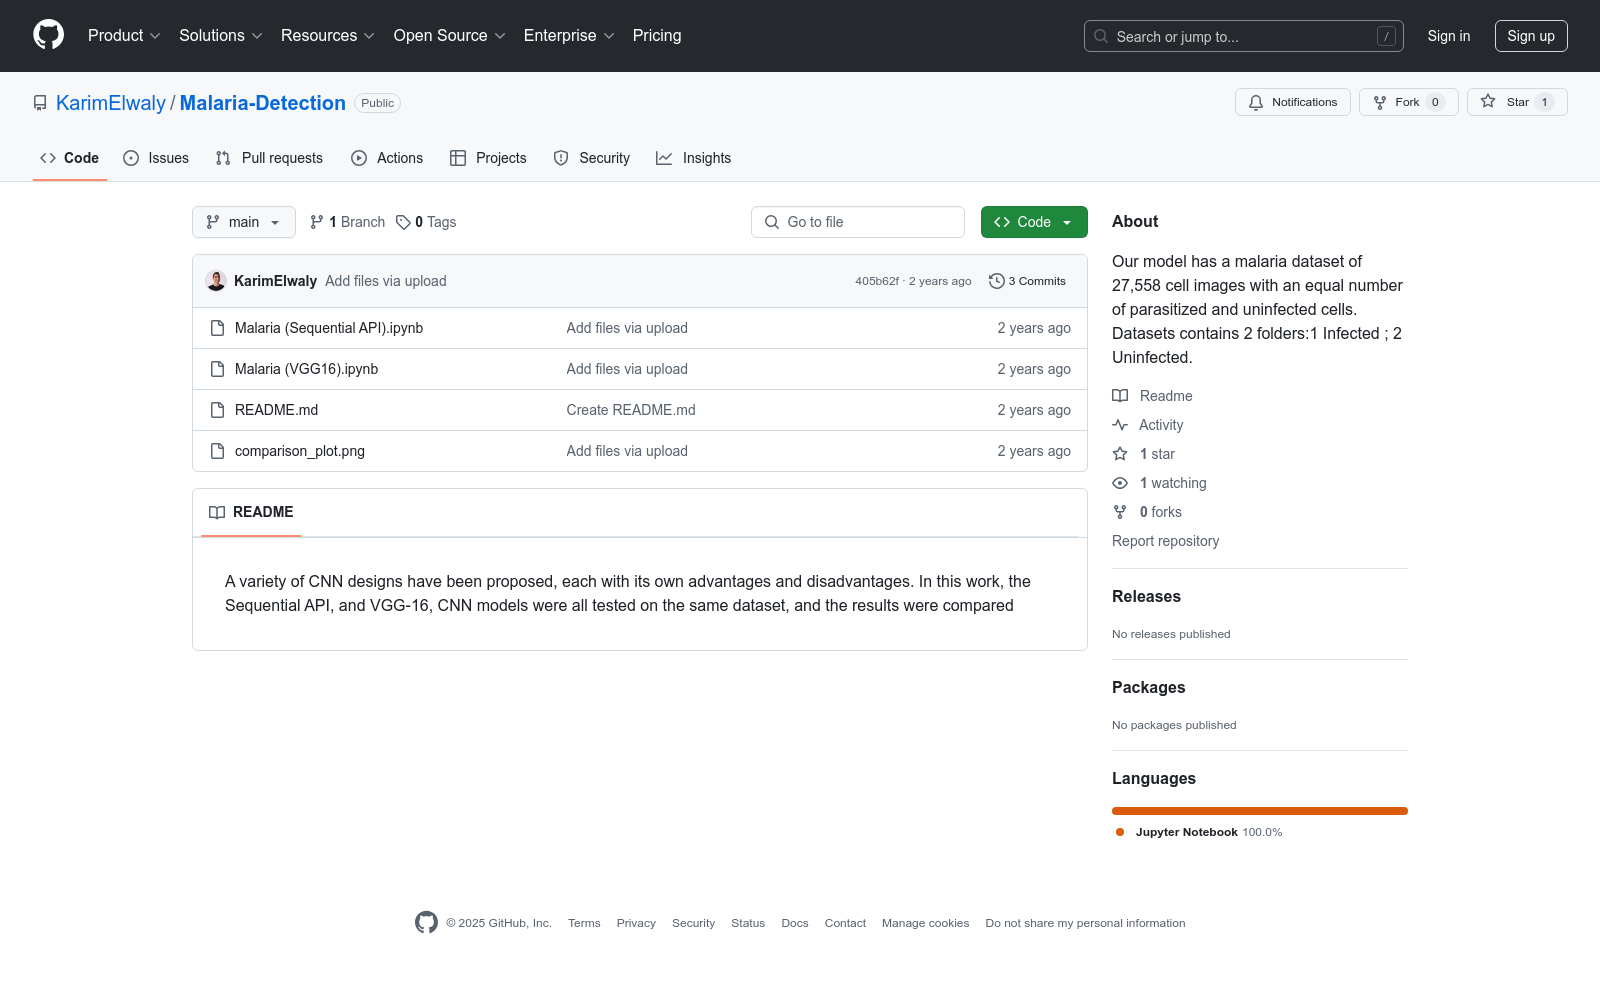Image resolution: width=1600 pixels, height=1000 pixels.
Task: Open KarimElwaly owner profile link
Action: (111, 103)
